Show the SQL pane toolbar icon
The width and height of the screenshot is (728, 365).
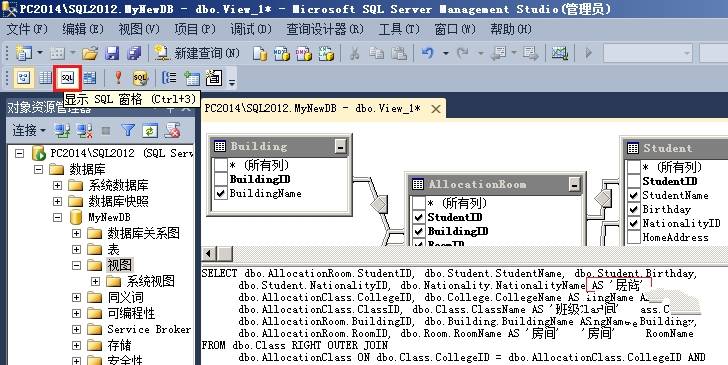pyautogui.click(x=67, y=78)
